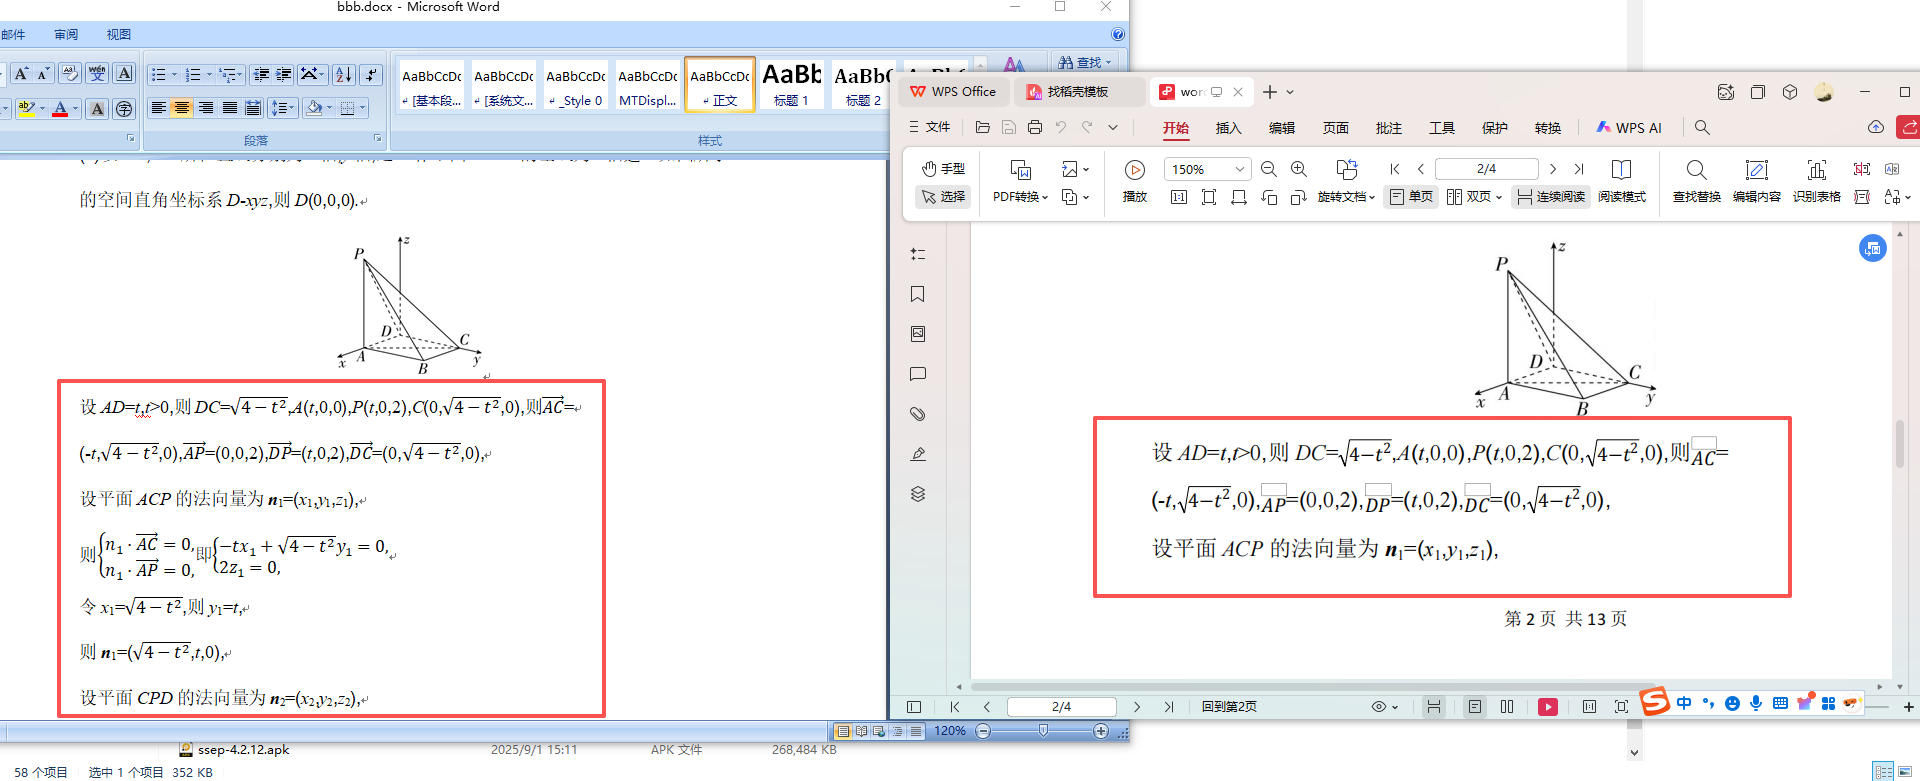
Task: Open the File menu in WPS
Action: coord(930,127)
